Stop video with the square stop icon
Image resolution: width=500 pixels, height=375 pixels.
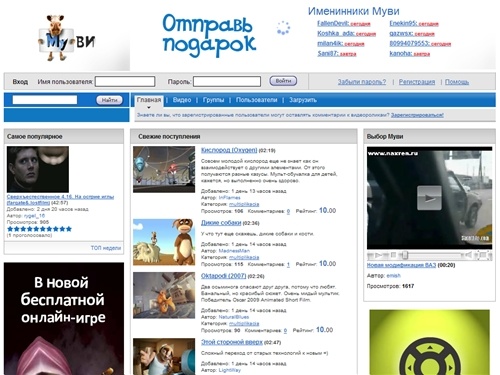(393, 255)
